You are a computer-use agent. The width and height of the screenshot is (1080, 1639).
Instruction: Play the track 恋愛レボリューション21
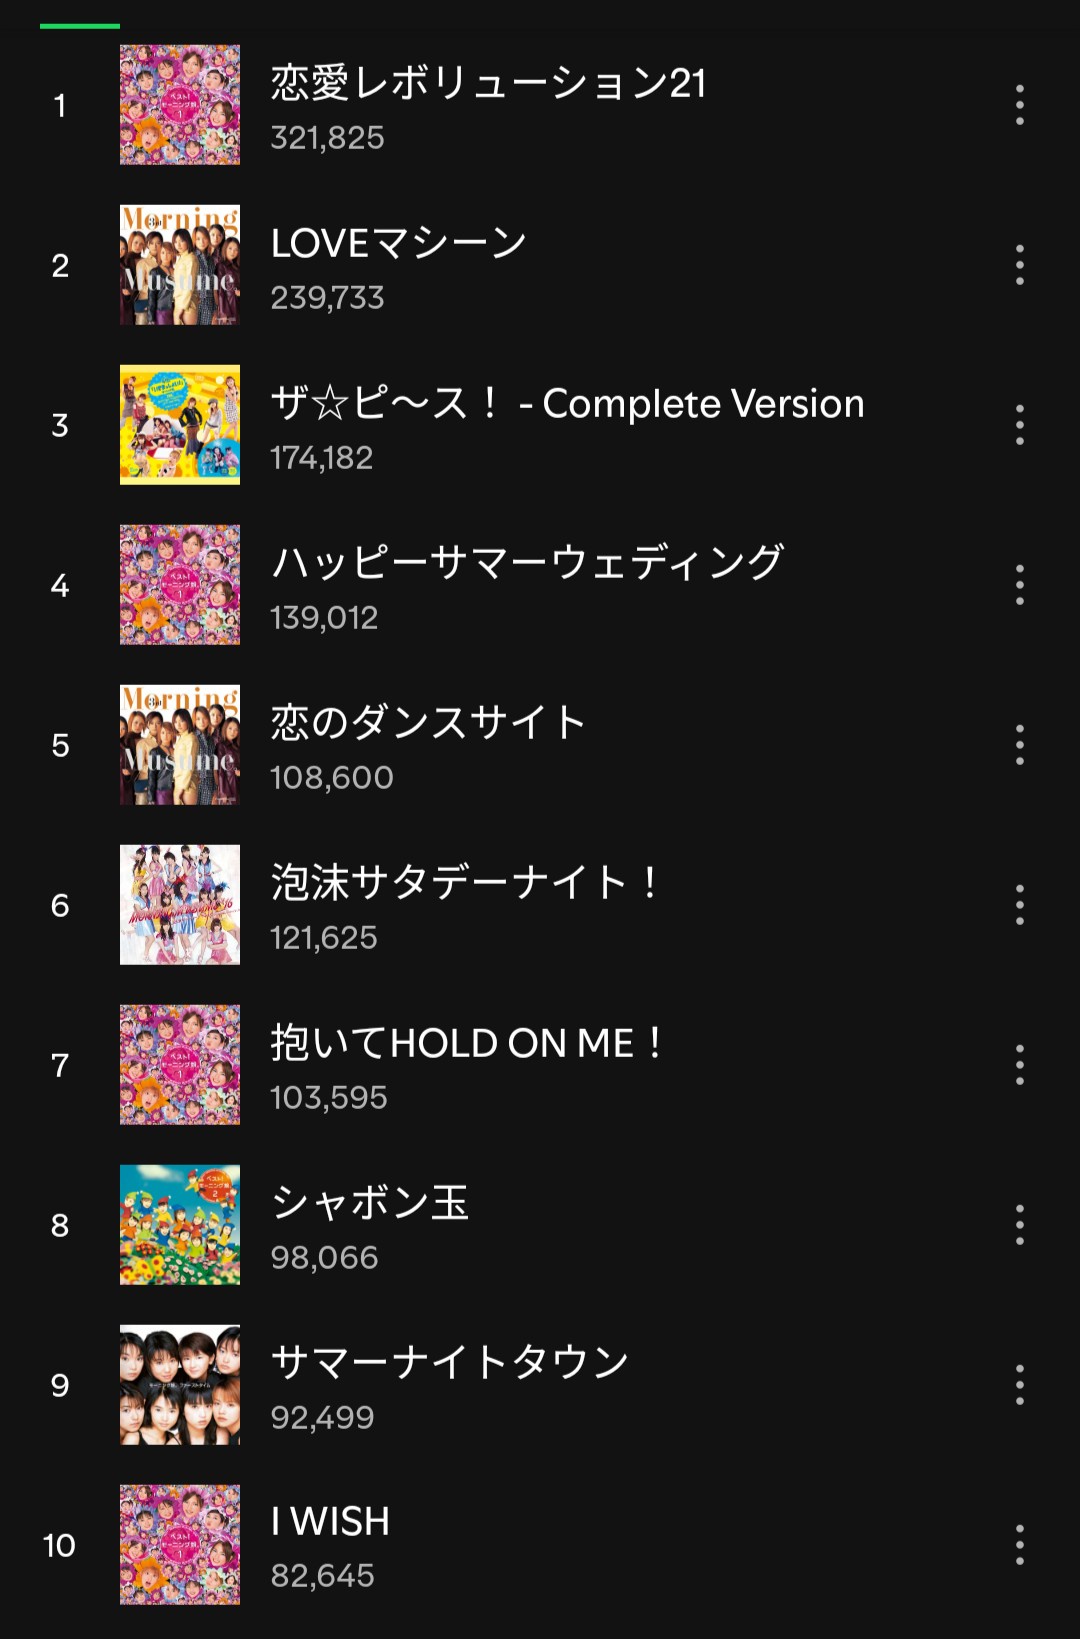(488, 84)
